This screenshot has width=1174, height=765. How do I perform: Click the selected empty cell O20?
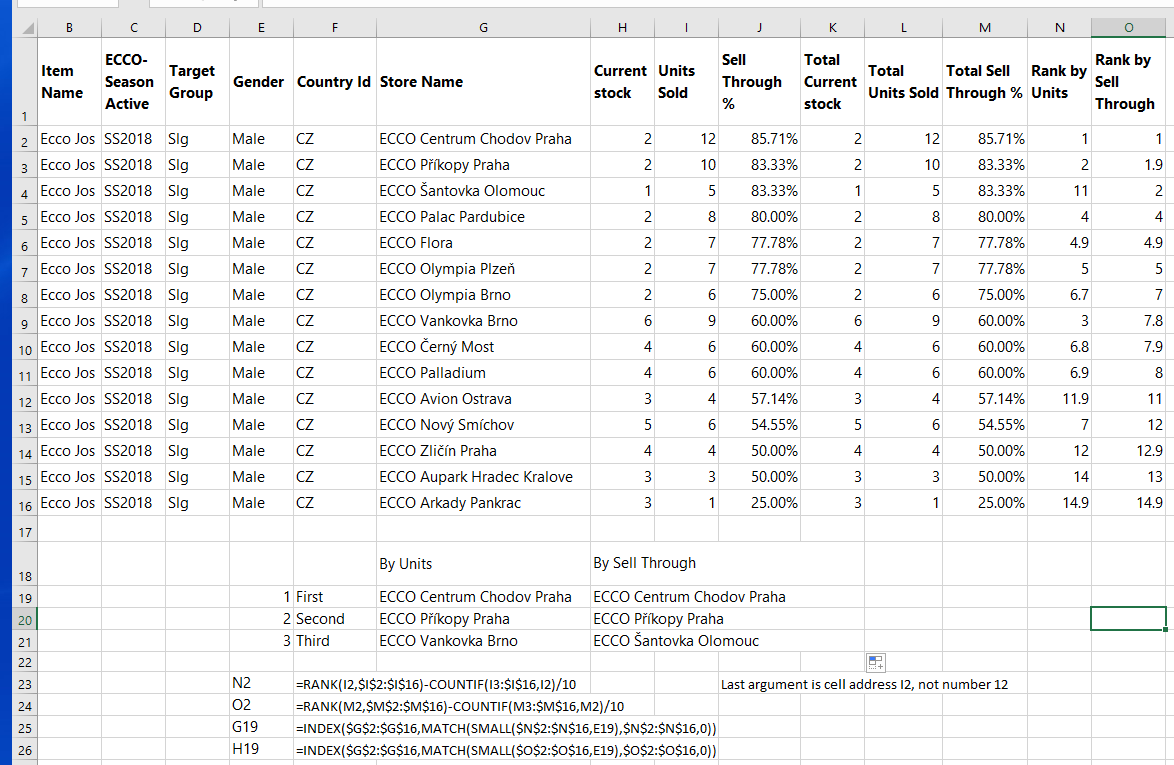[1128, 619]
